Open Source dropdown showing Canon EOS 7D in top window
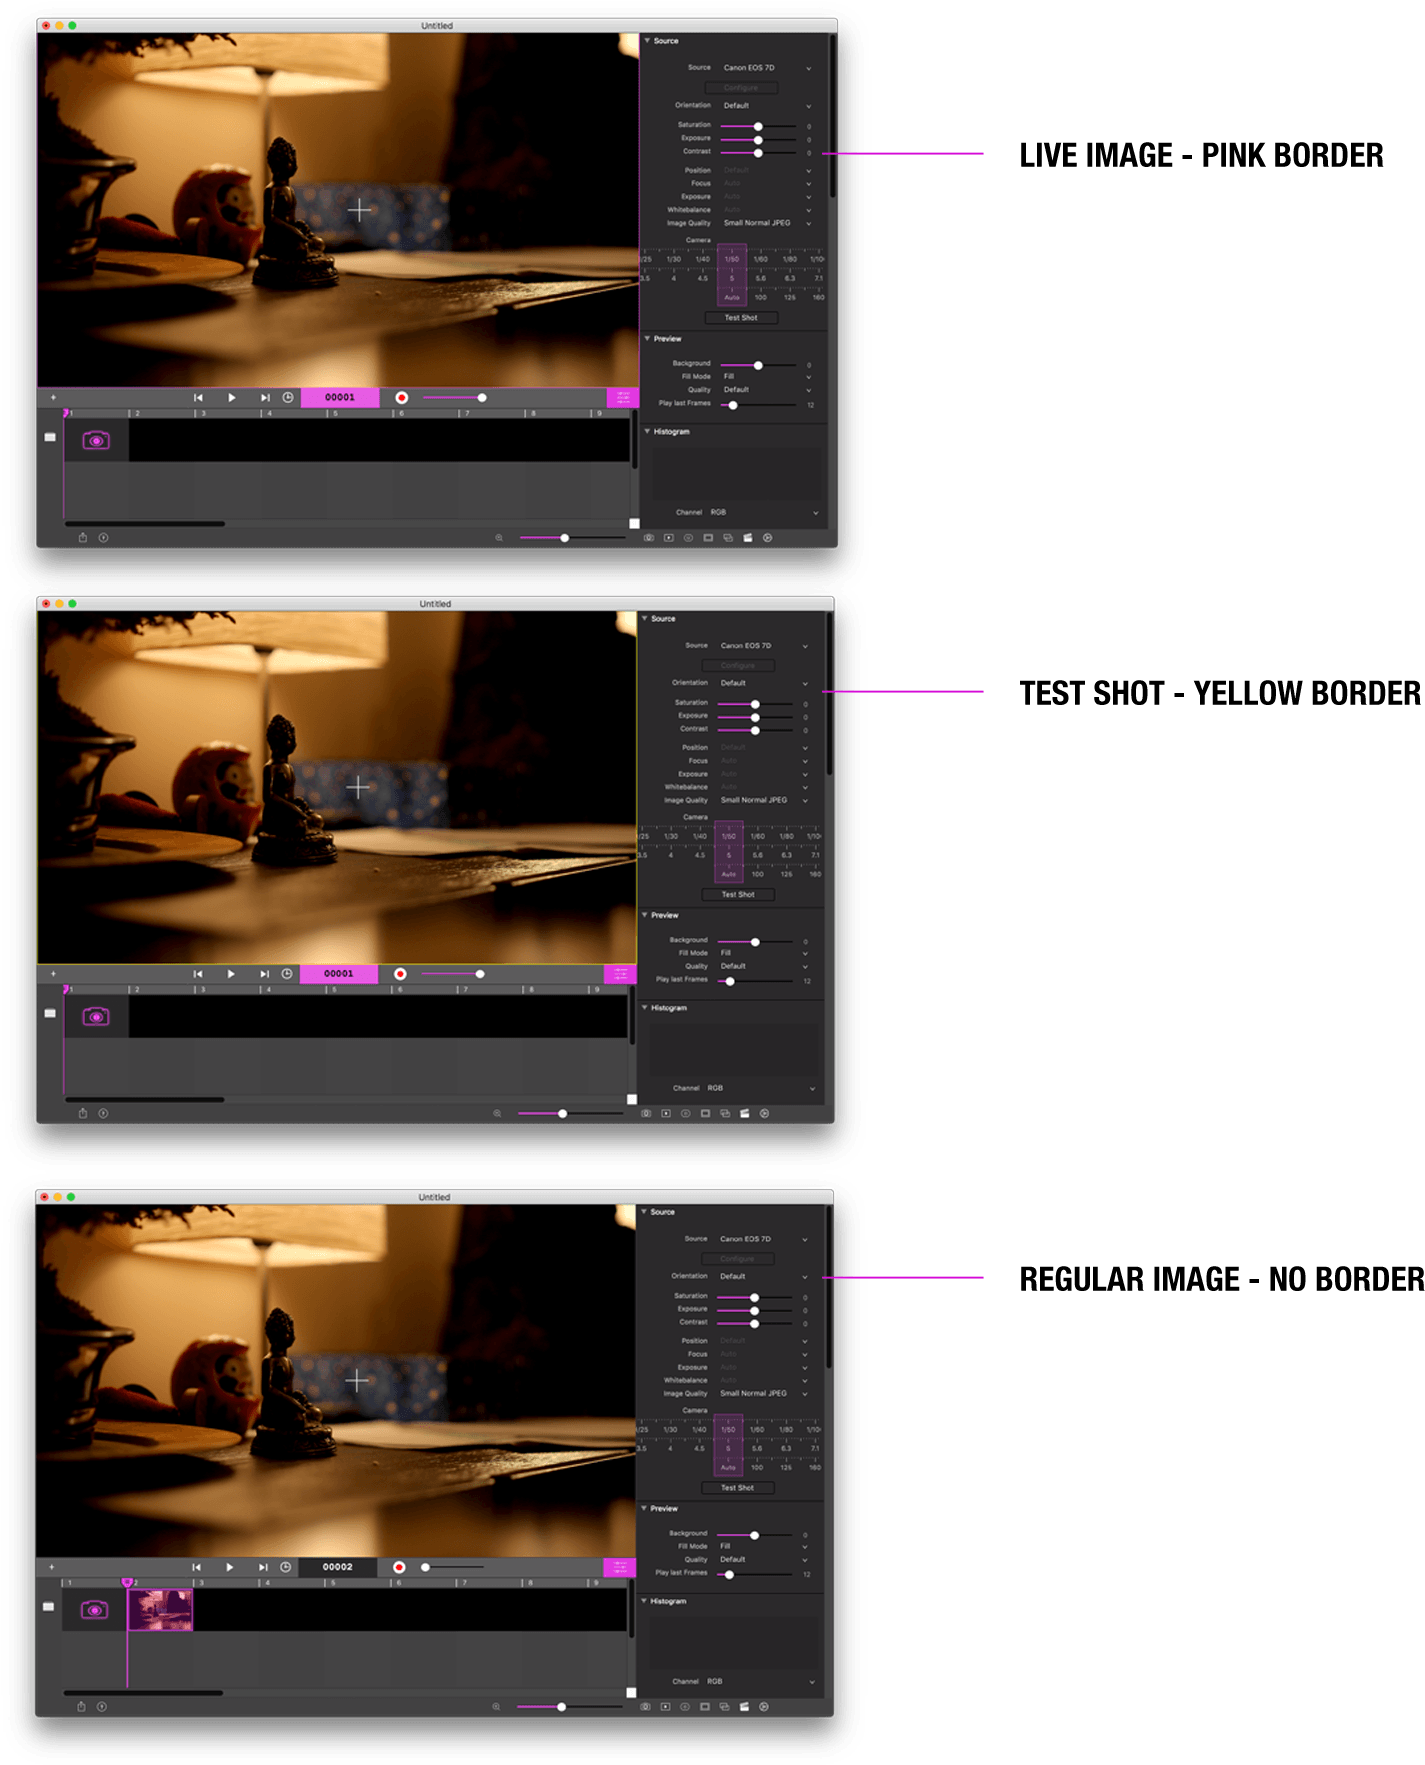 click(x=766, y=68)
